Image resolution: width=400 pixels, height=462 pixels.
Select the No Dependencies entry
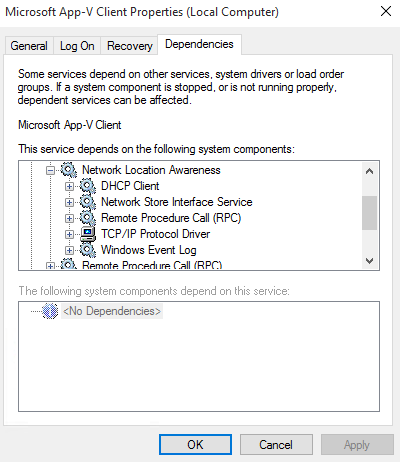pyautogui.click(x=112, y=311)
